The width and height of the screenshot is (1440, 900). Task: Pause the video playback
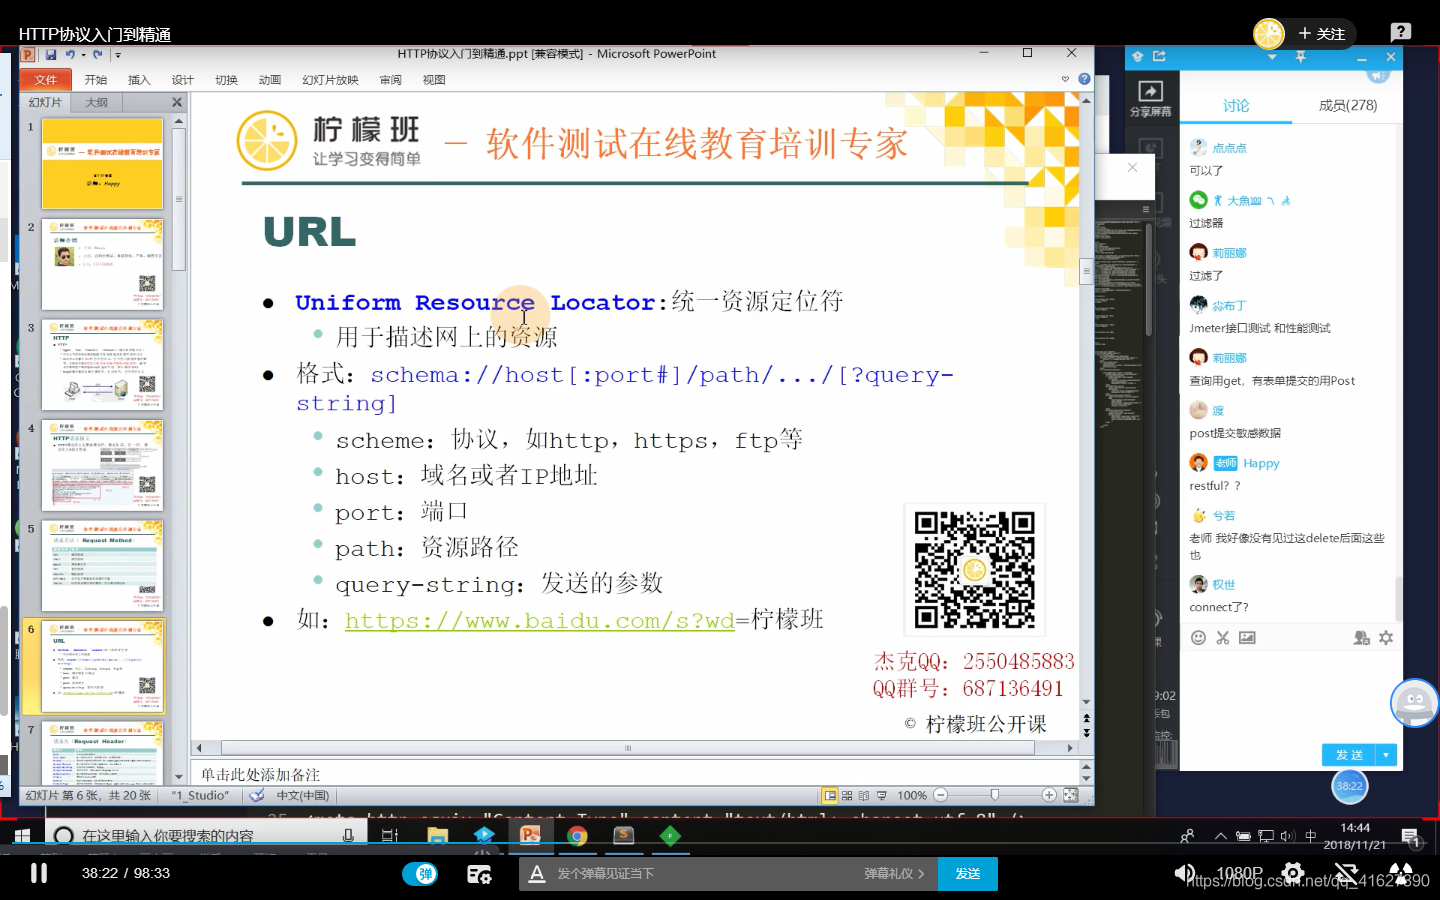[x=39, y=873]
